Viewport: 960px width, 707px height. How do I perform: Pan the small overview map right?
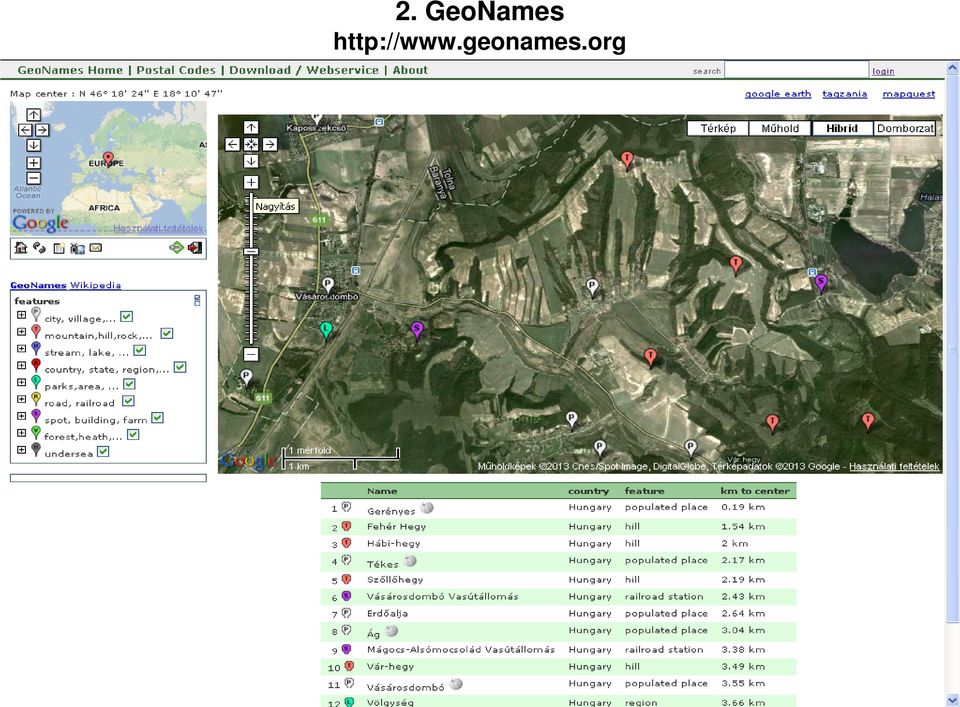[42, 130]
